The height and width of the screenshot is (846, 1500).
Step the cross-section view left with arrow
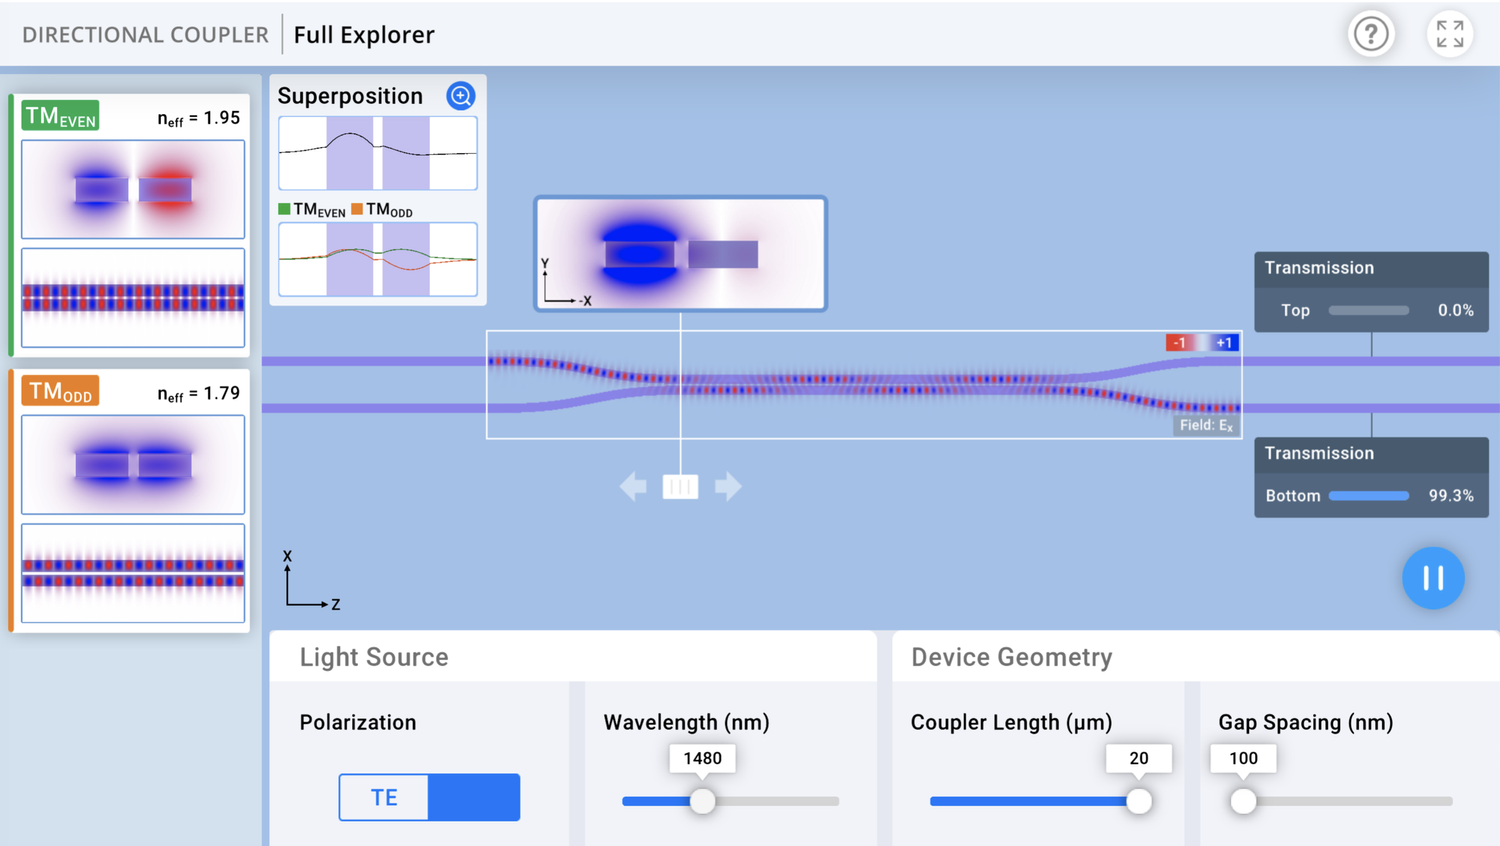633,486
